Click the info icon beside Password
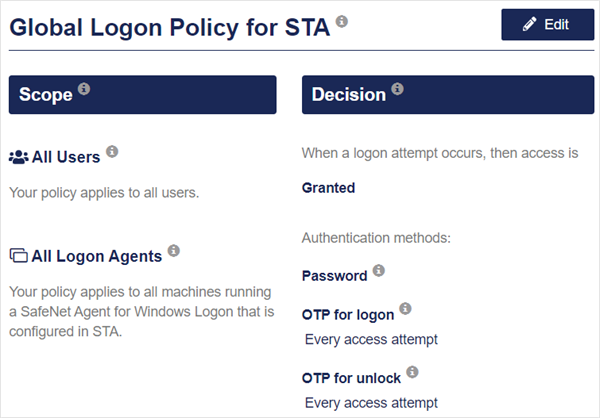The width and height of the screenshot is (600, 418). (x=379, y=270)
